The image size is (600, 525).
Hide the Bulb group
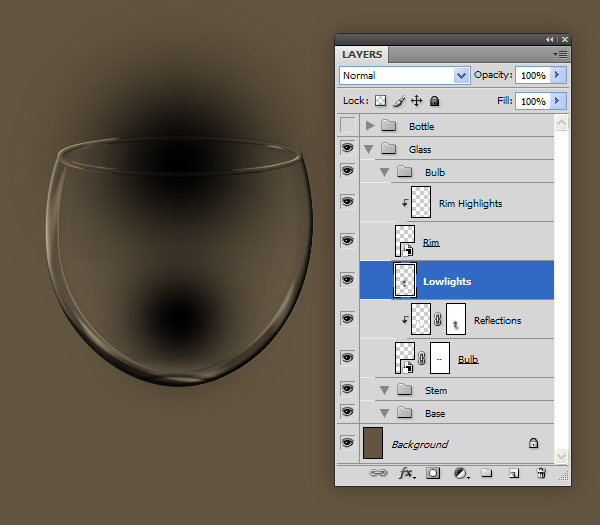[347, 171]
